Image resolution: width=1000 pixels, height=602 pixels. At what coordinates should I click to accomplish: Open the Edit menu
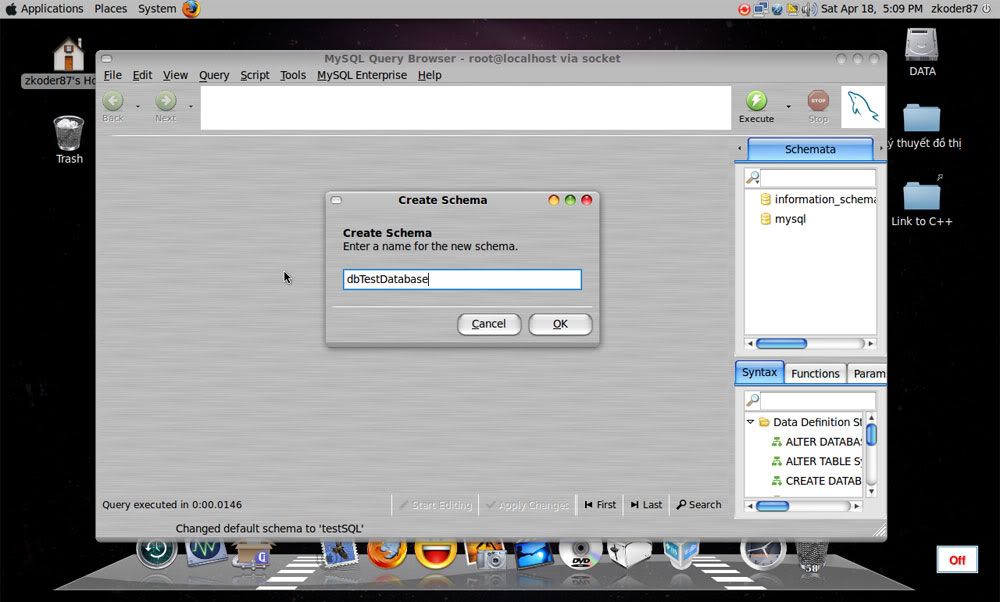click(x=142, y=75)
